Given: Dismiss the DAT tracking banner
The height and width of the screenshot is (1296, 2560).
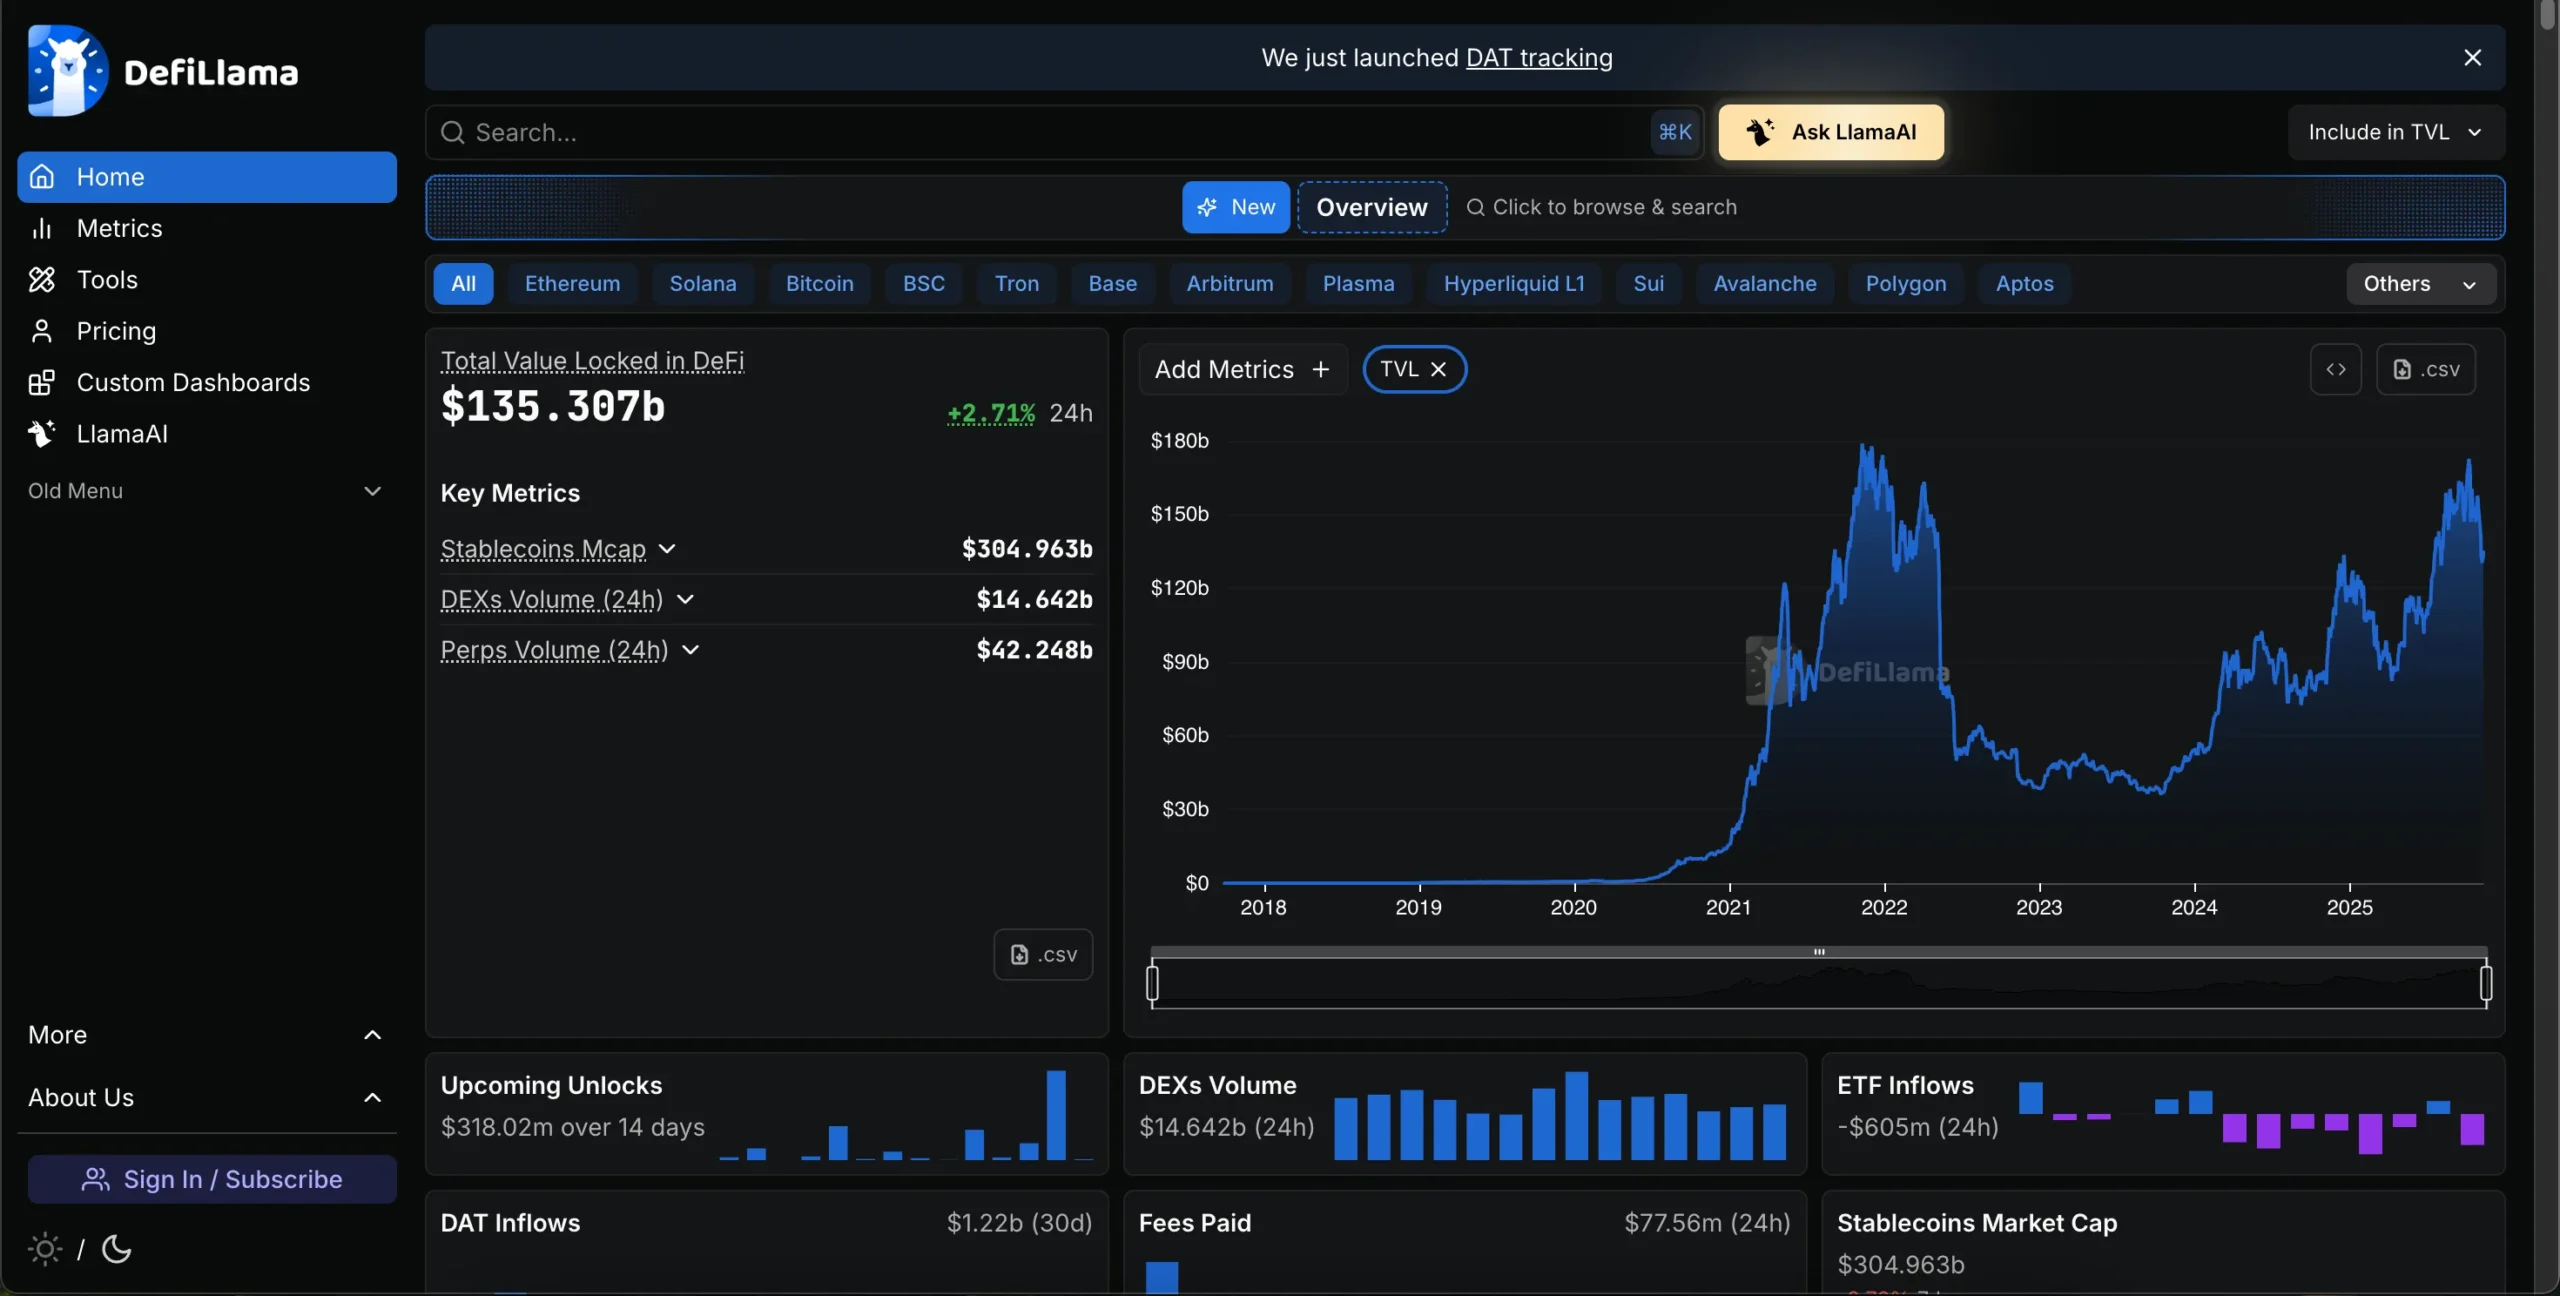Looking at the screenshot, I should click(2472, 58).
